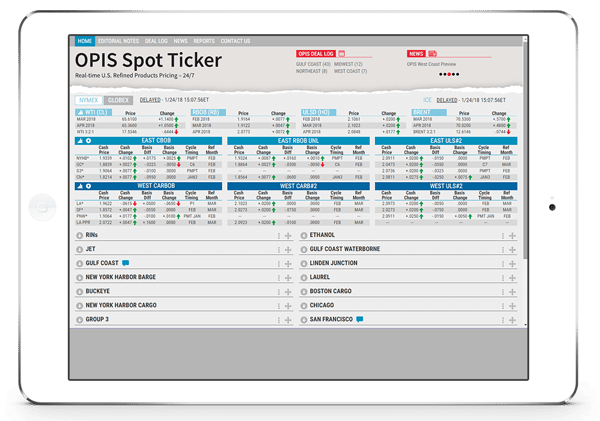
Task: Expand the GULF COAST section
Action: (80, 264)
